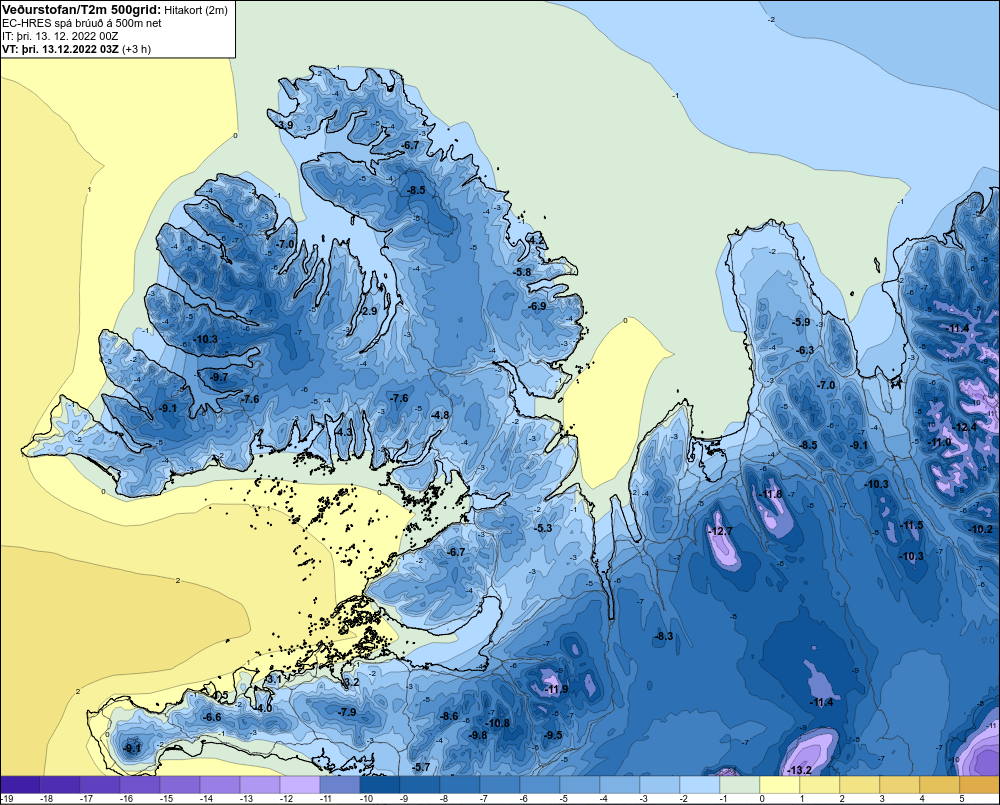Screen dimensions: 1000x805
Task: Click the -5.3 temperature label
Action: pos(543,528)
